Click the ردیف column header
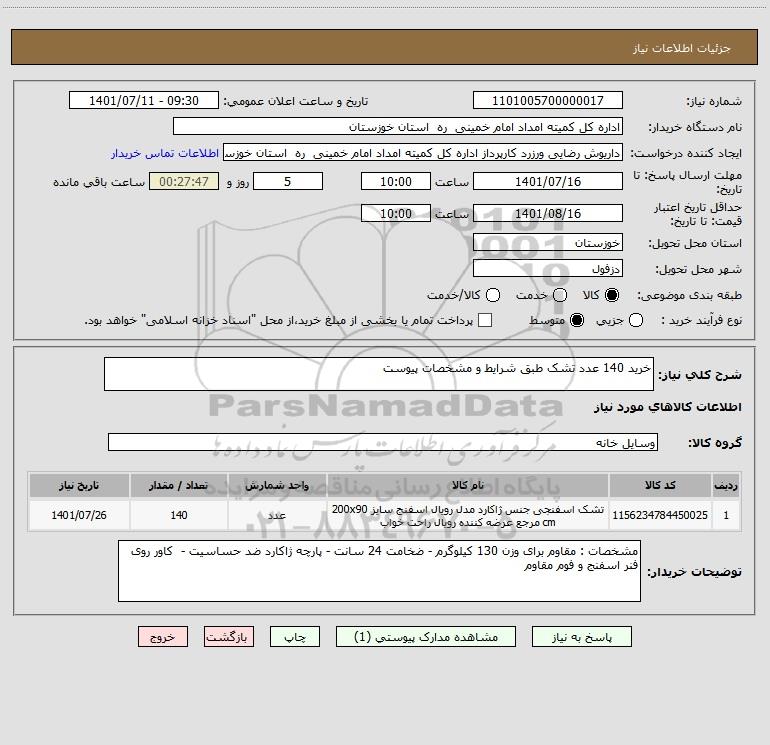 tap(726, 485)
